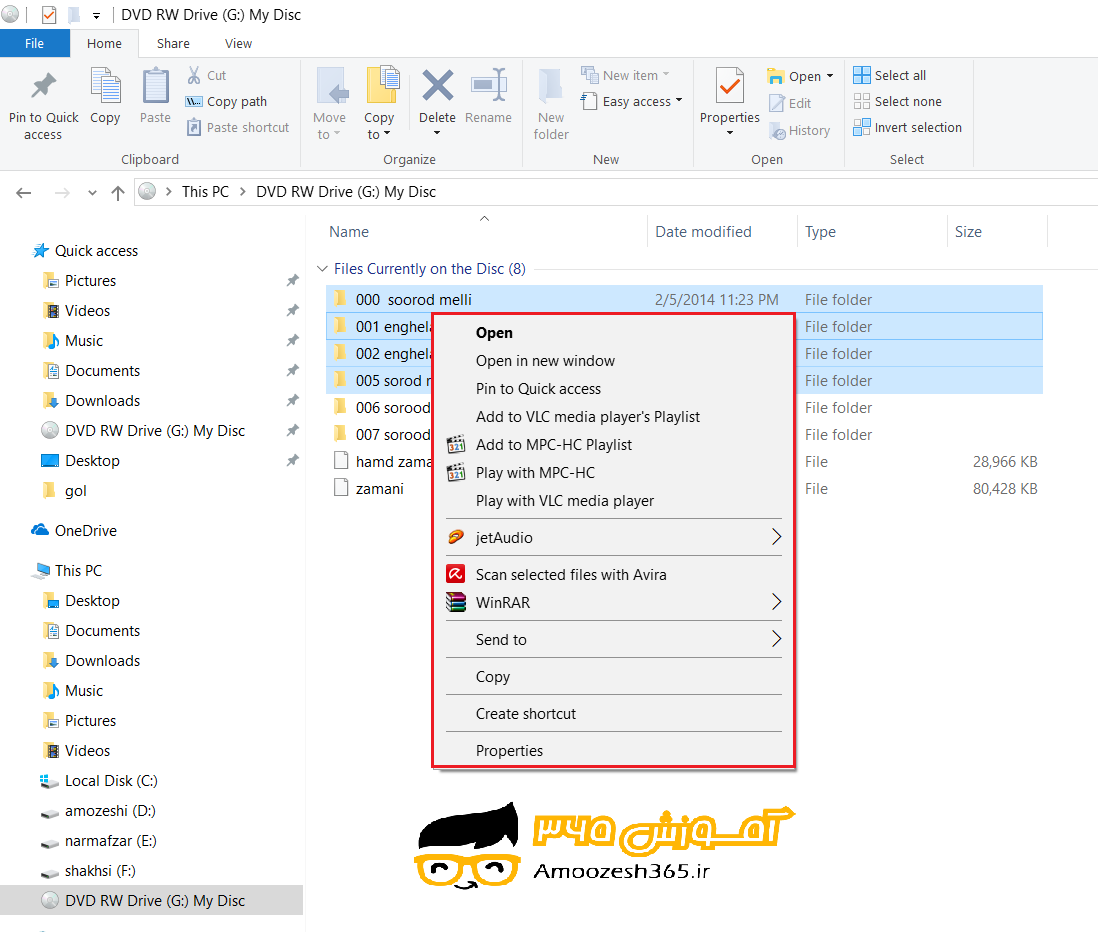Image resolution: width=1098 pixels, height=932 pixels.
Task: Sort by the Size column header
Action: pos(968,232)
